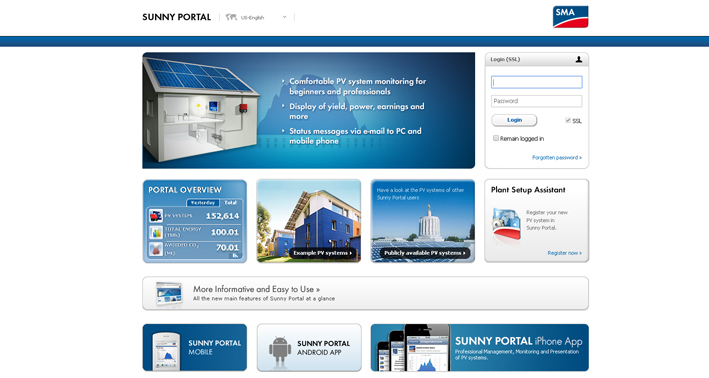The height and width of the screenshot is (378, 709).
Task: Click the Login button
Action: coord(514,120)
